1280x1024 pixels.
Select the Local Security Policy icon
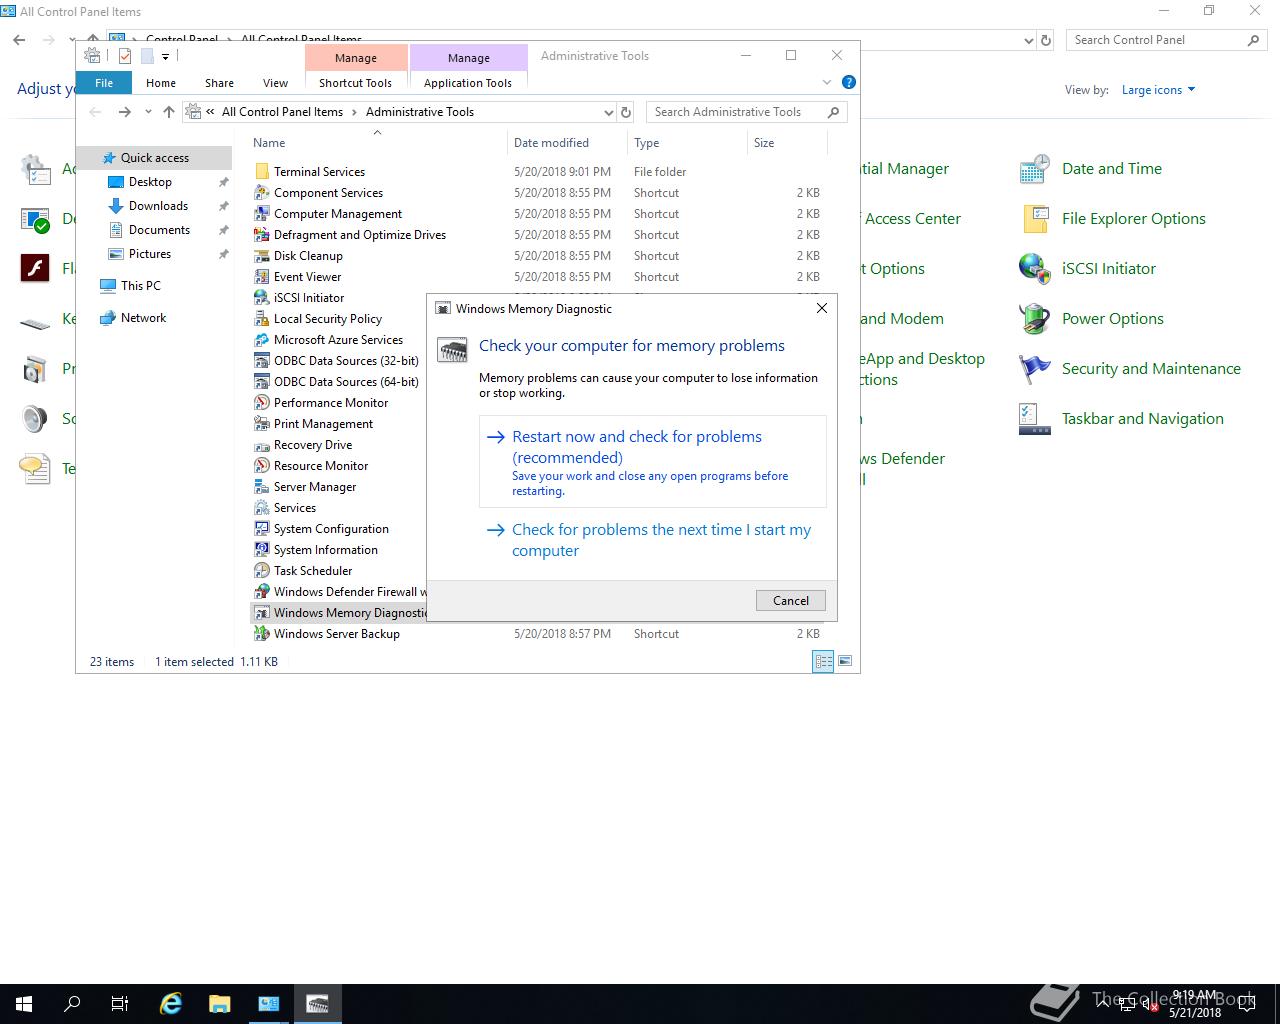(x=262, y=319)
